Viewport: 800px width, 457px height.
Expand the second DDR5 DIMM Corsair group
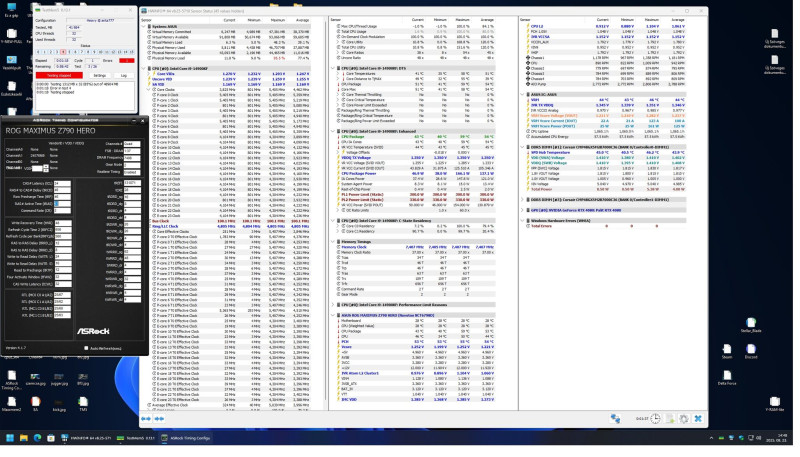(522, 200)
